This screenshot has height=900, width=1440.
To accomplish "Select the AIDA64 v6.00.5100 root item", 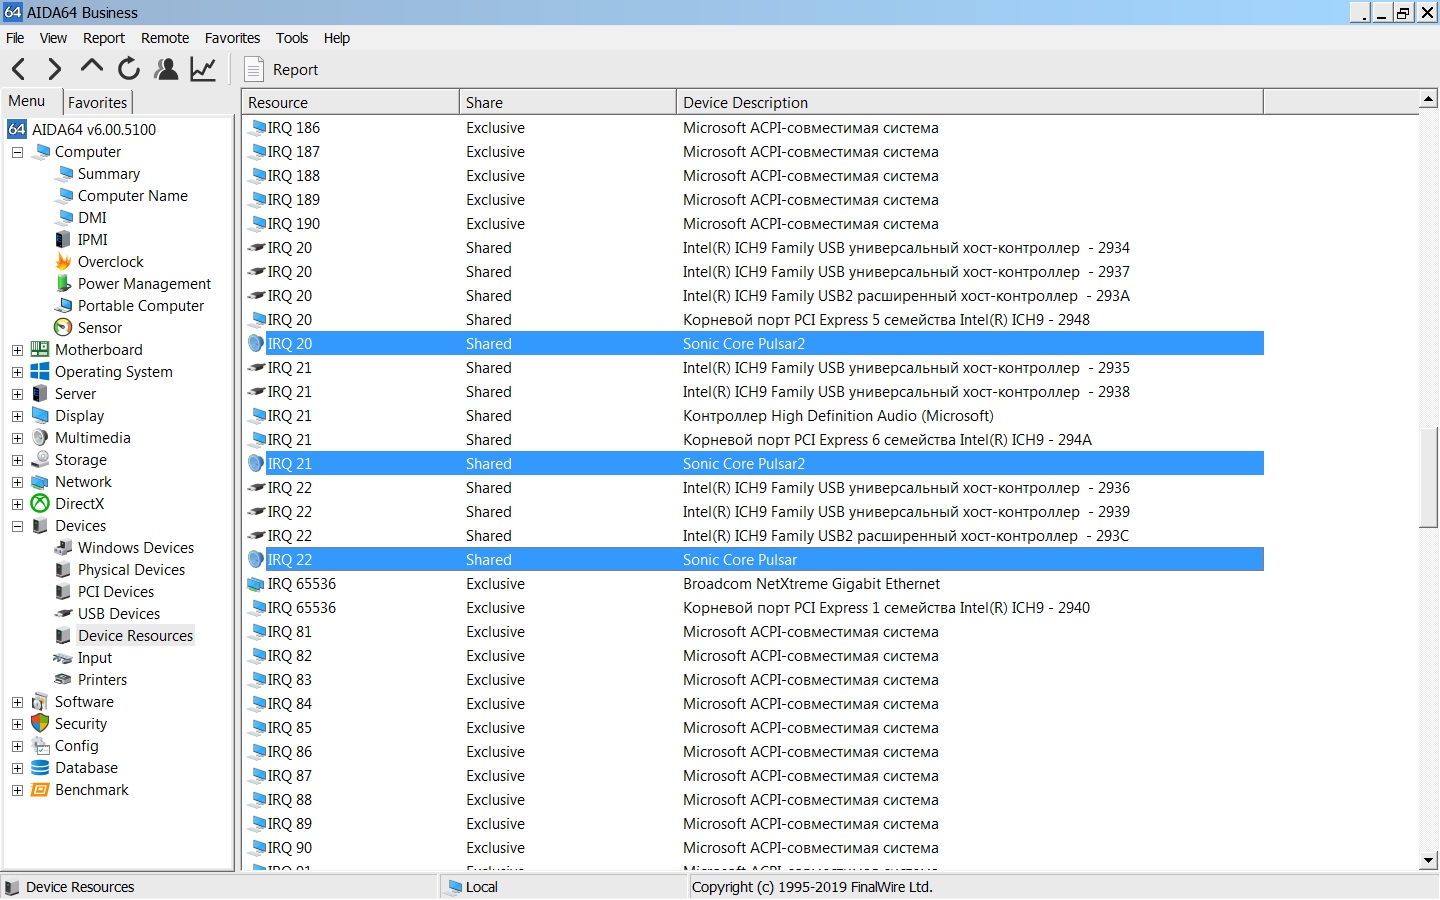I will click(x=94, y=130).
